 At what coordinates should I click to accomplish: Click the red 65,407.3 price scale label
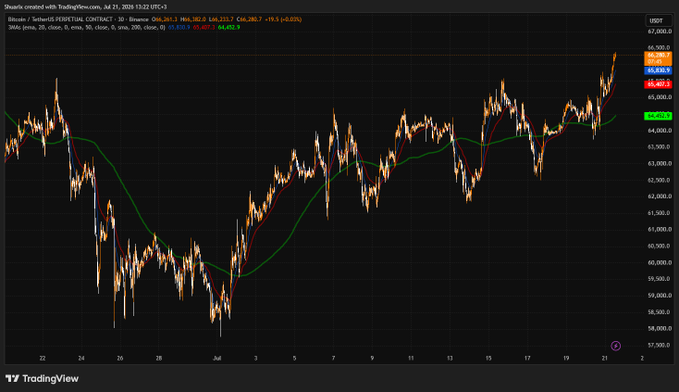tap(658, 84)
